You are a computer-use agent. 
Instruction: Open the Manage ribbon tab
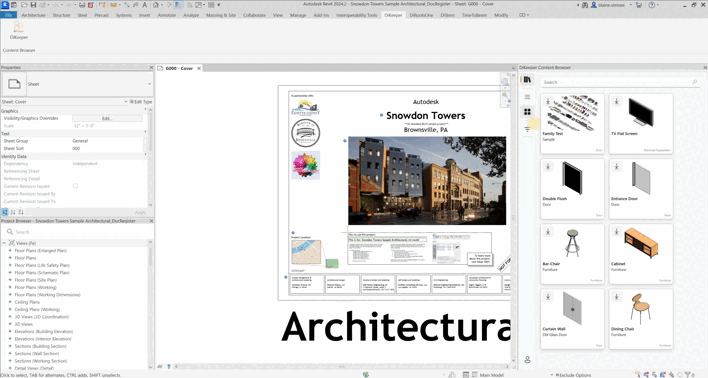coord(298,15)
